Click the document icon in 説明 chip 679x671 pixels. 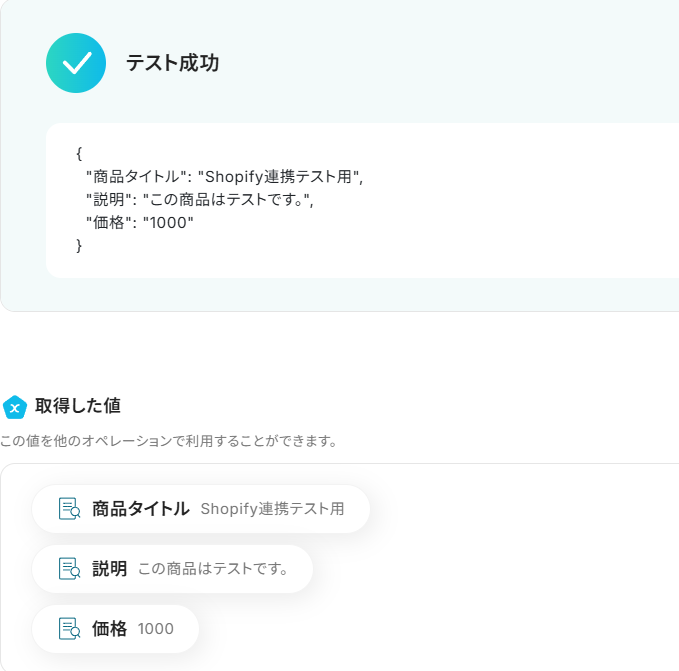point(69,569)
